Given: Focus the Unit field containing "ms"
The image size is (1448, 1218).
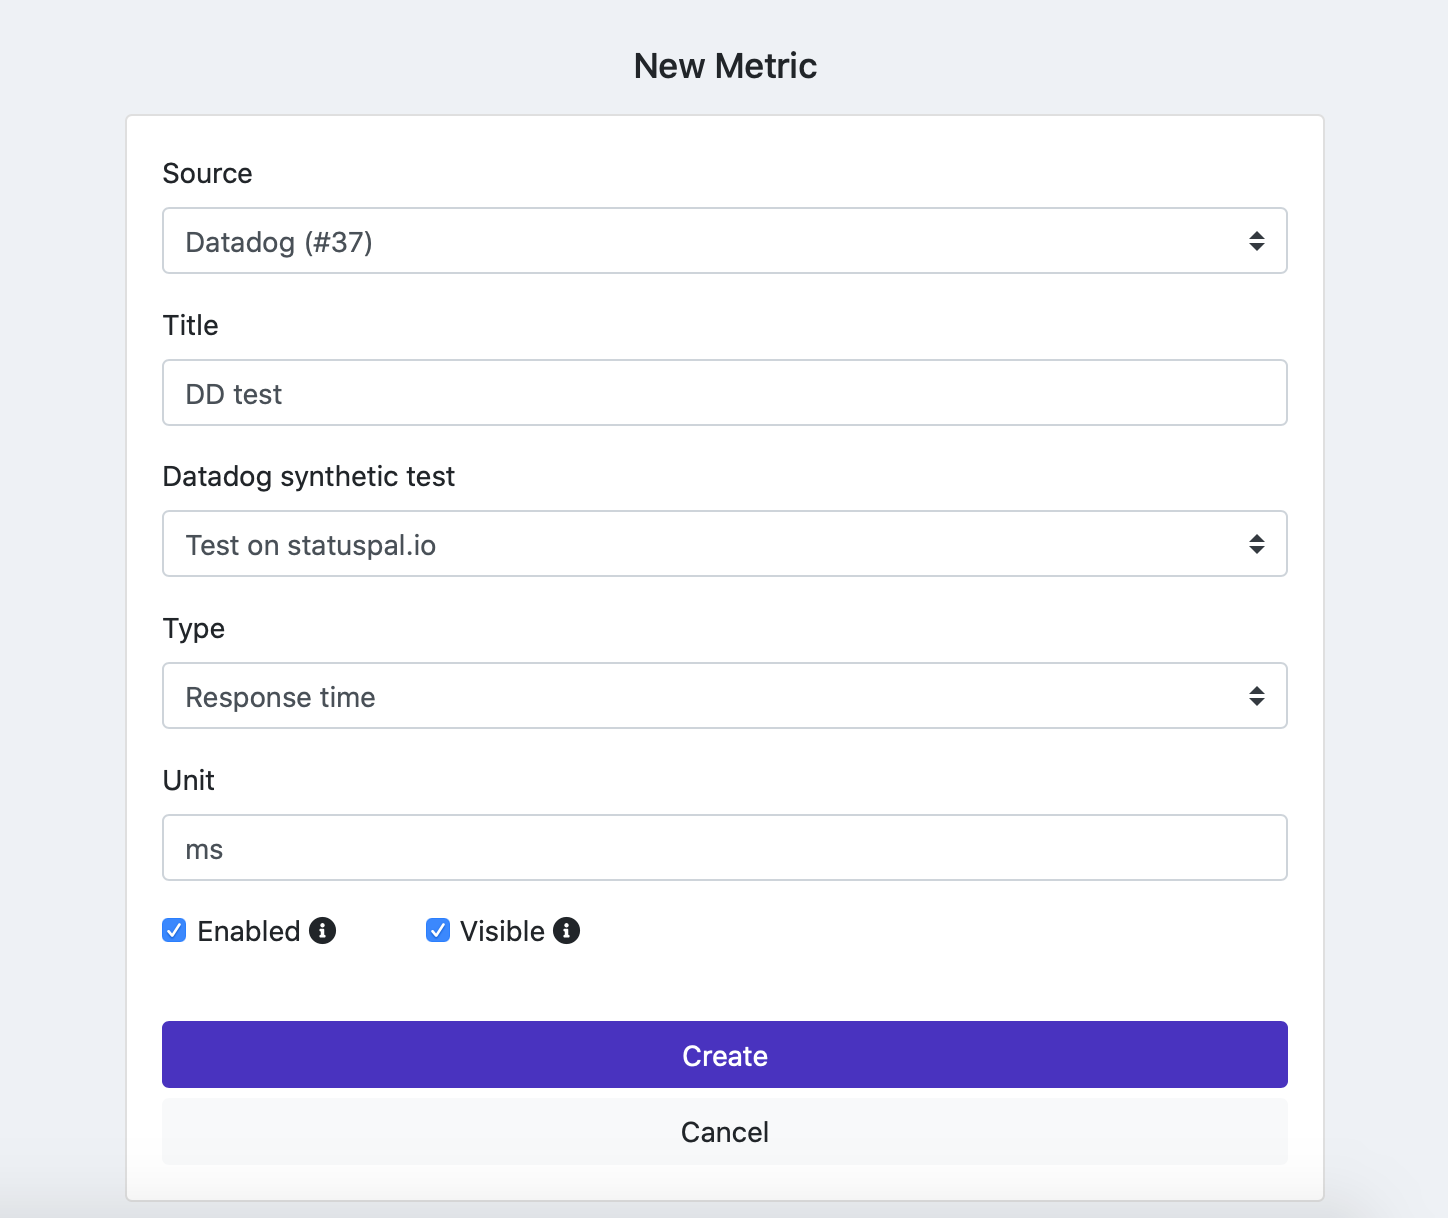Looking at the screenshot, I should tap(724, 848).
